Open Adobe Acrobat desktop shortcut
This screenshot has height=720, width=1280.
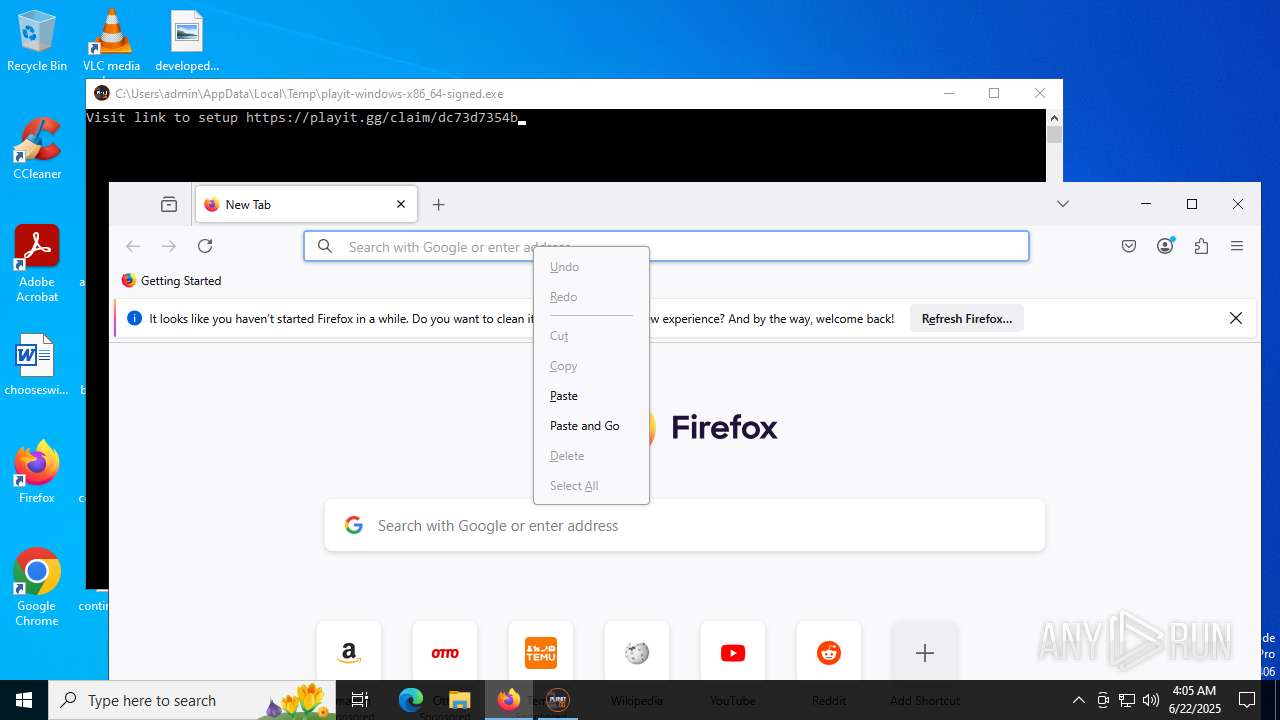pos(37,263)
